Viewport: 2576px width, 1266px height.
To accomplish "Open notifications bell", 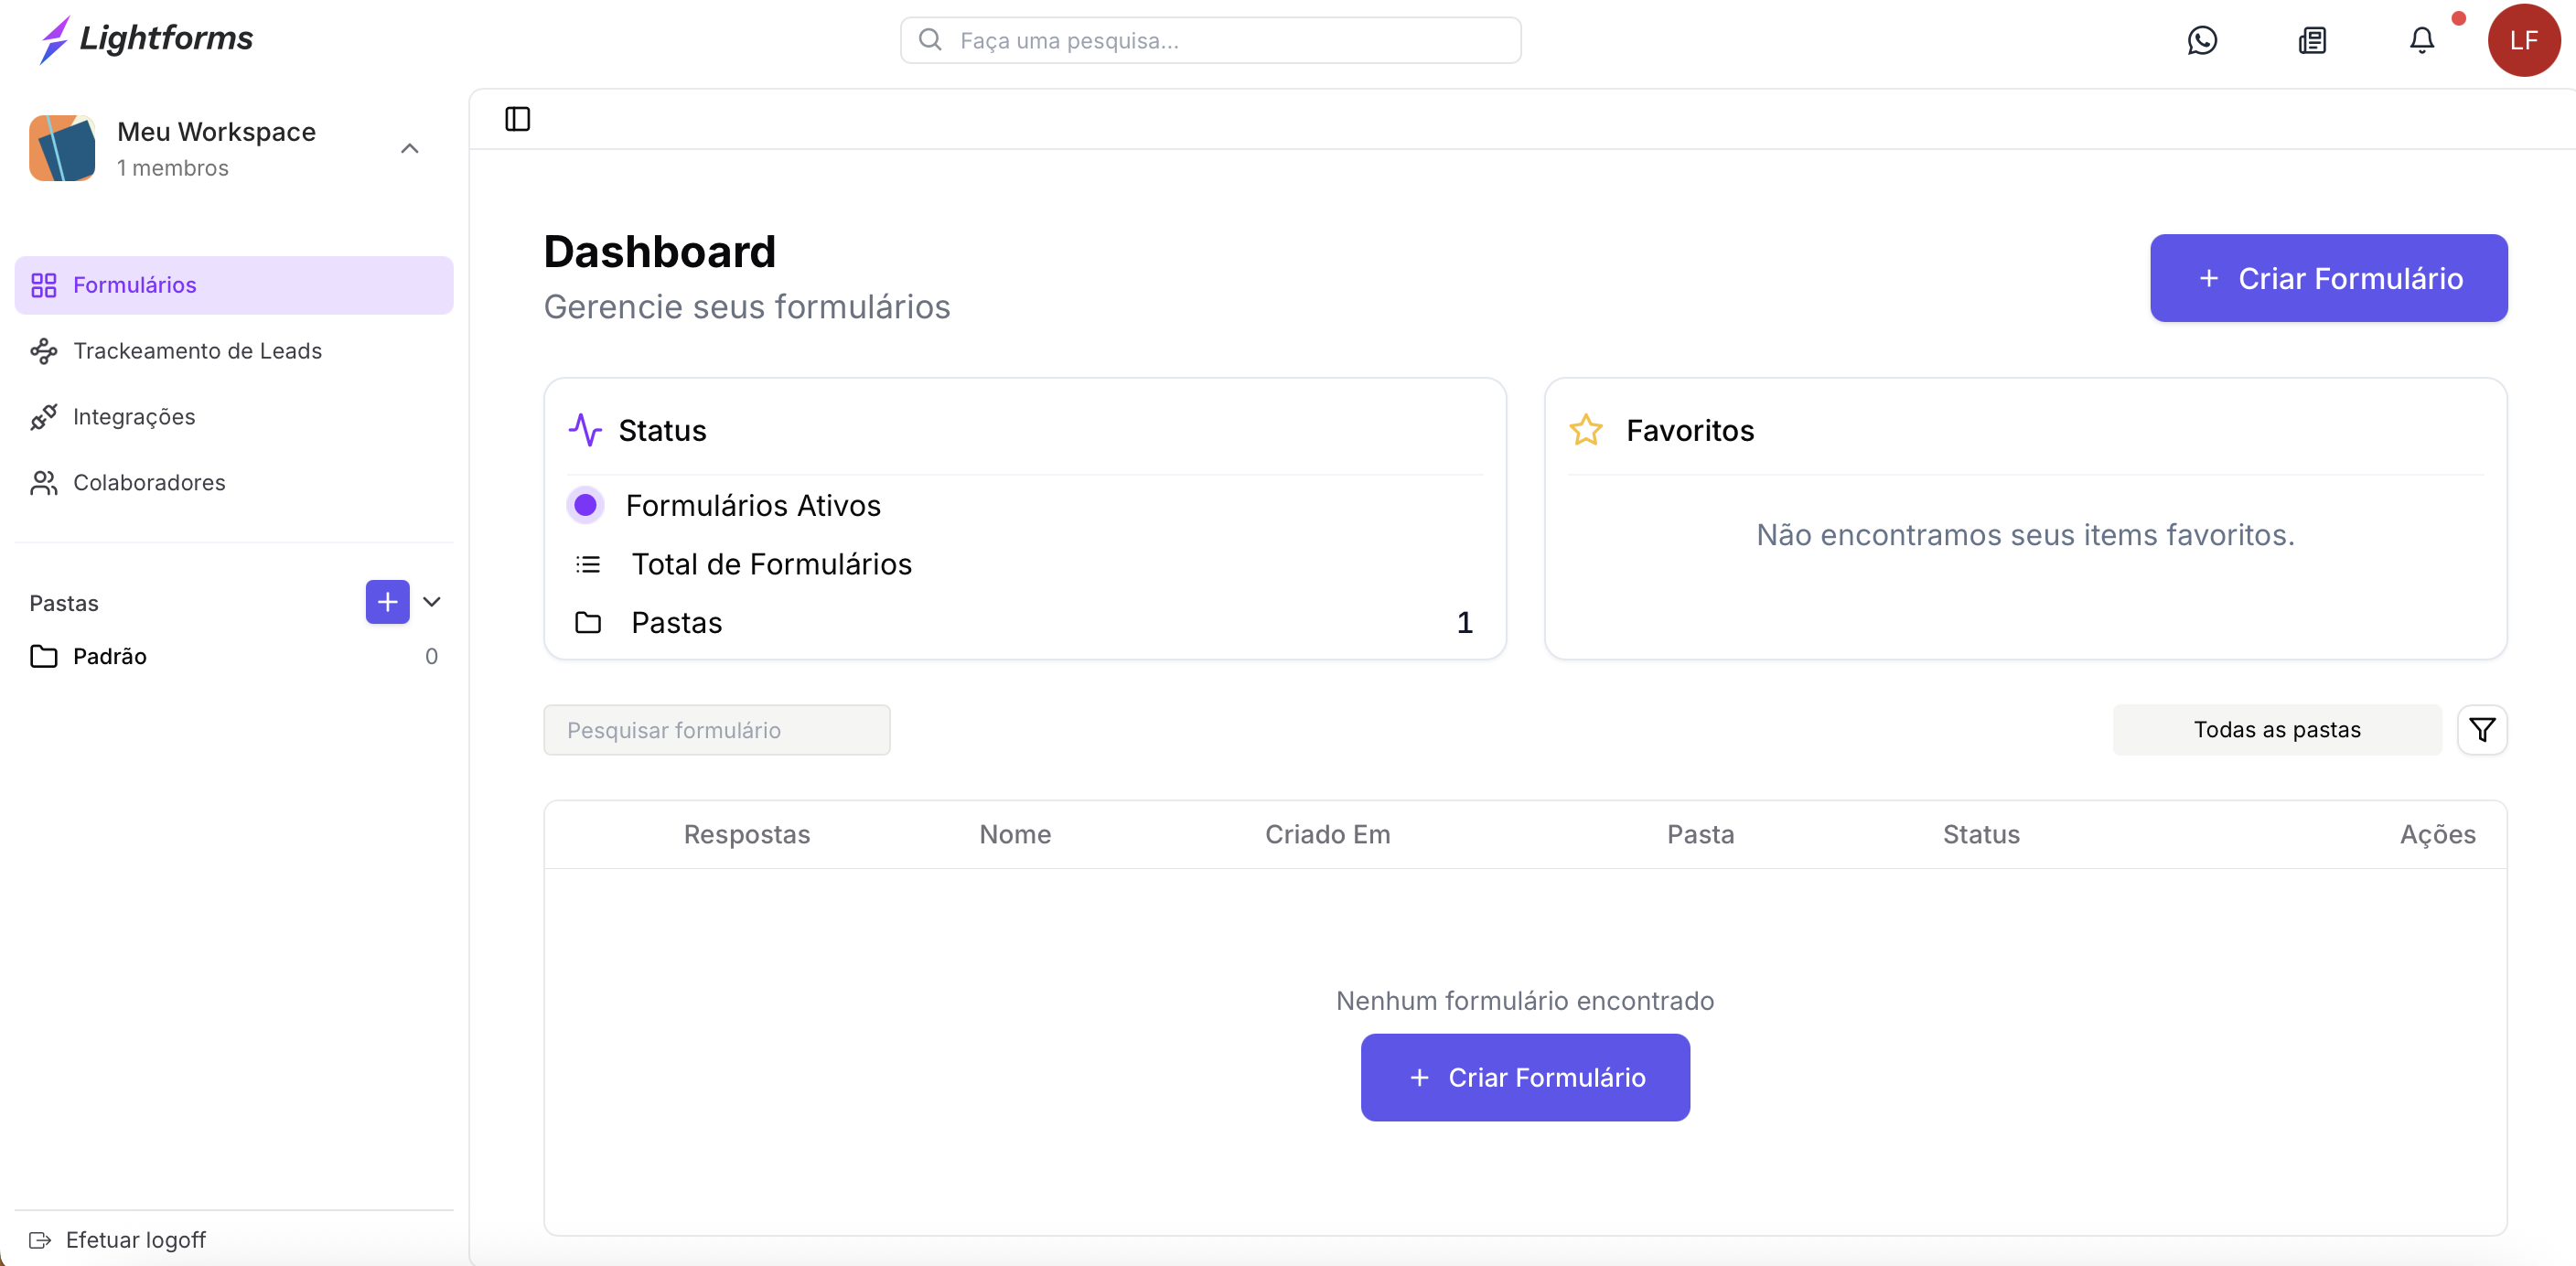I will [2421, 40].
